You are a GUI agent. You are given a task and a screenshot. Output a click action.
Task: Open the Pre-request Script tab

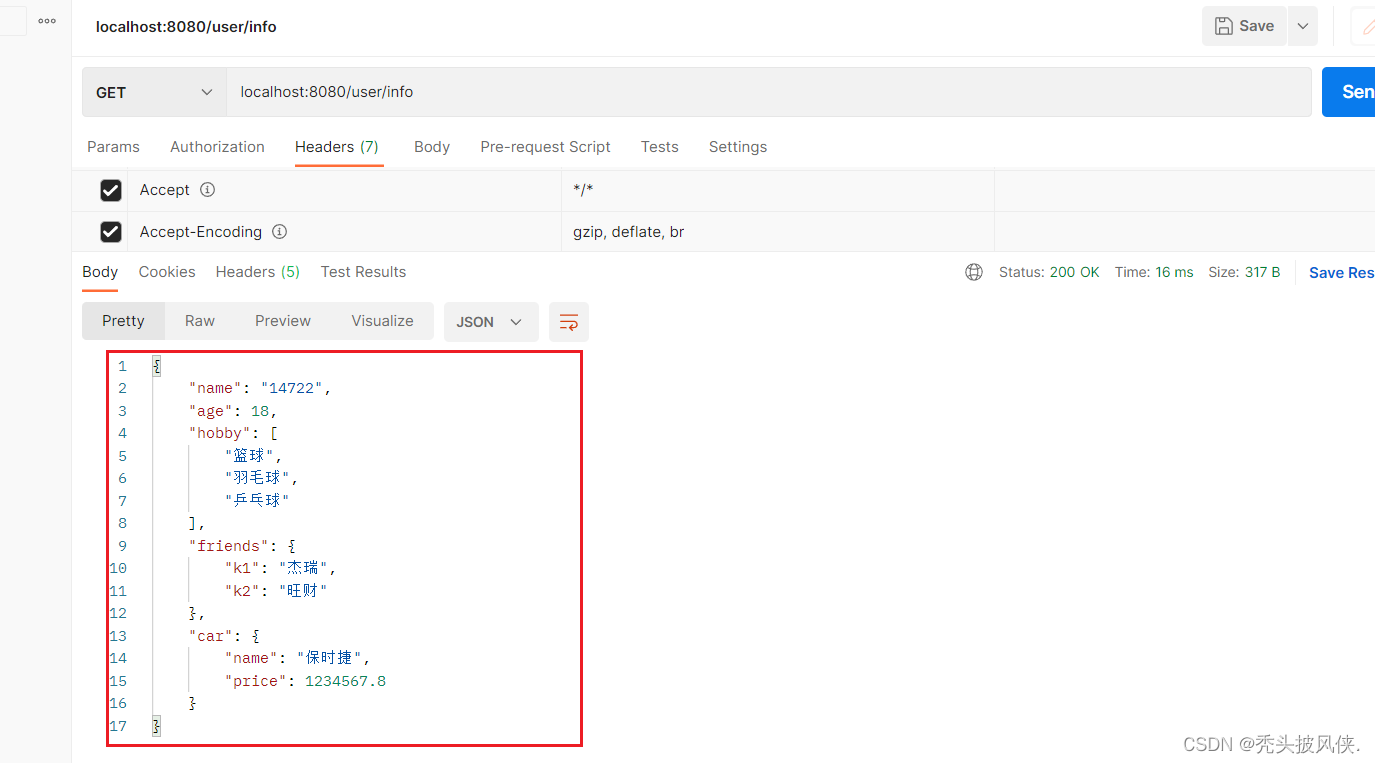[545, 147]
